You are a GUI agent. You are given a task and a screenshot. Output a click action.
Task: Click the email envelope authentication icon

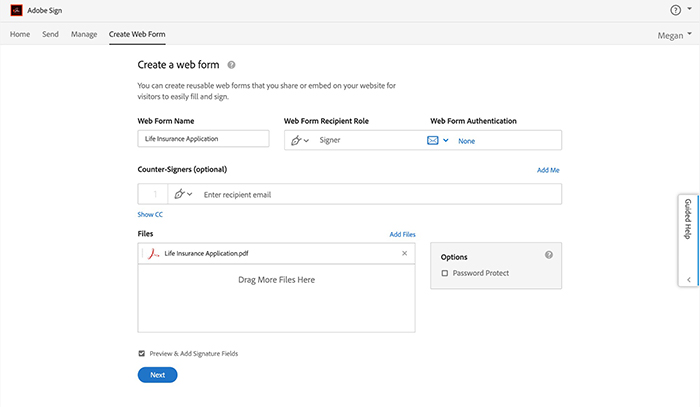click(433, 141)
